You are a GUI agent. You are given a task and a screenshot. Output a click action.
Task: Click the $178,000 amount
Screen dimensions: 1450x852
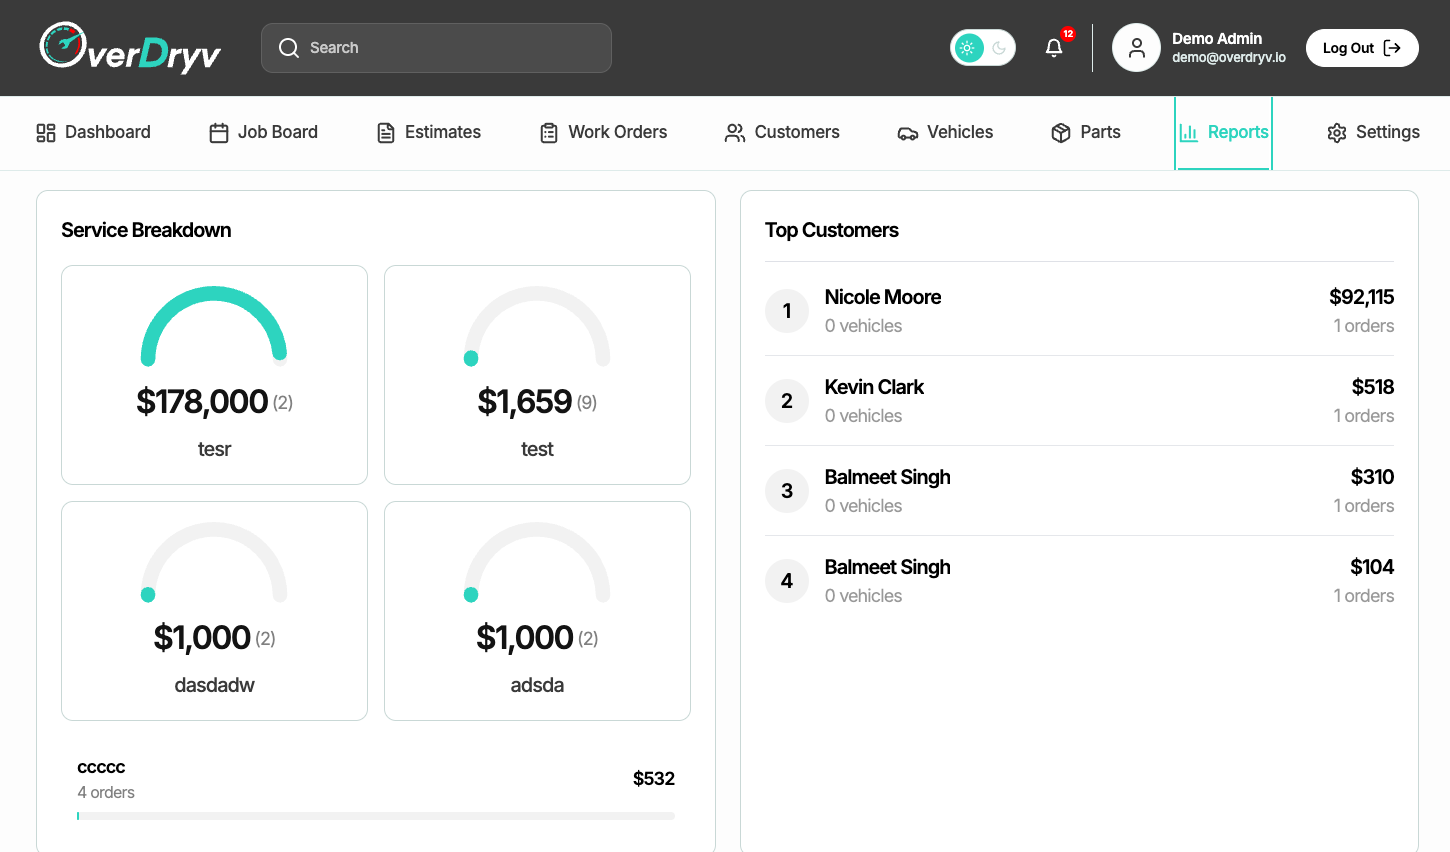coord(202,402)
